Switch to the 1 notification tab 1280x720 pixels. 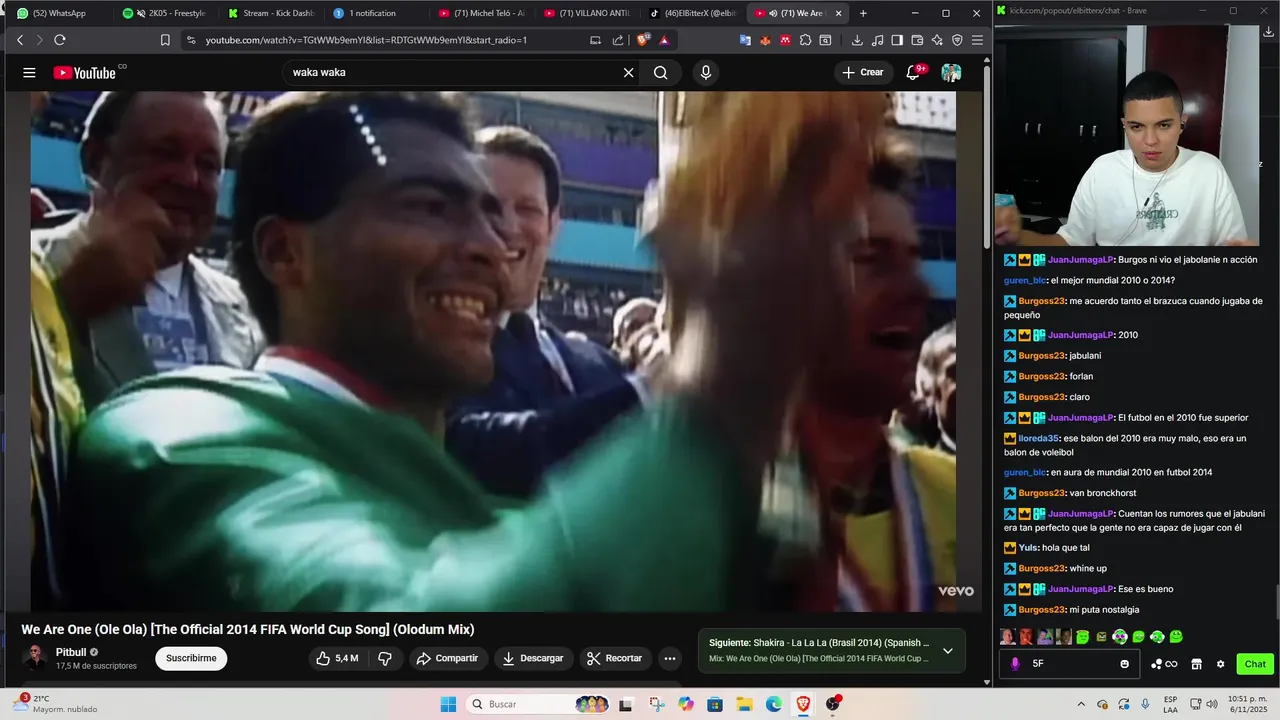[x=377, y=13]
